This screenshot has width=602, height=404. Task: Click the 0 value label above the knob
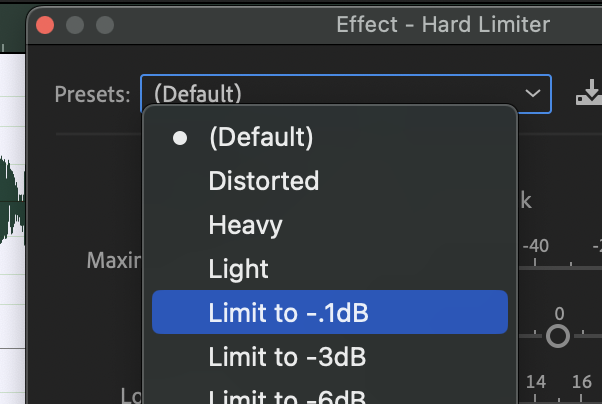point(559,312)
